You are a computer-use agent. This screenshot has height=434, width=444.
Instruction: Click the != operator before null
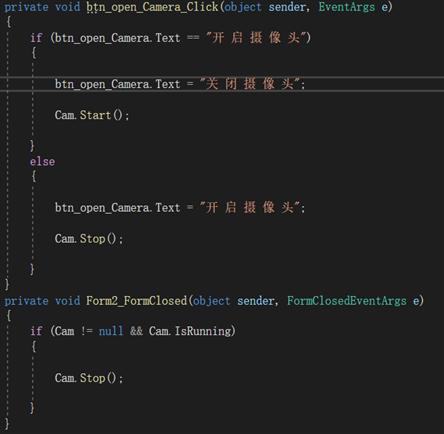click(x=87, y=331)
